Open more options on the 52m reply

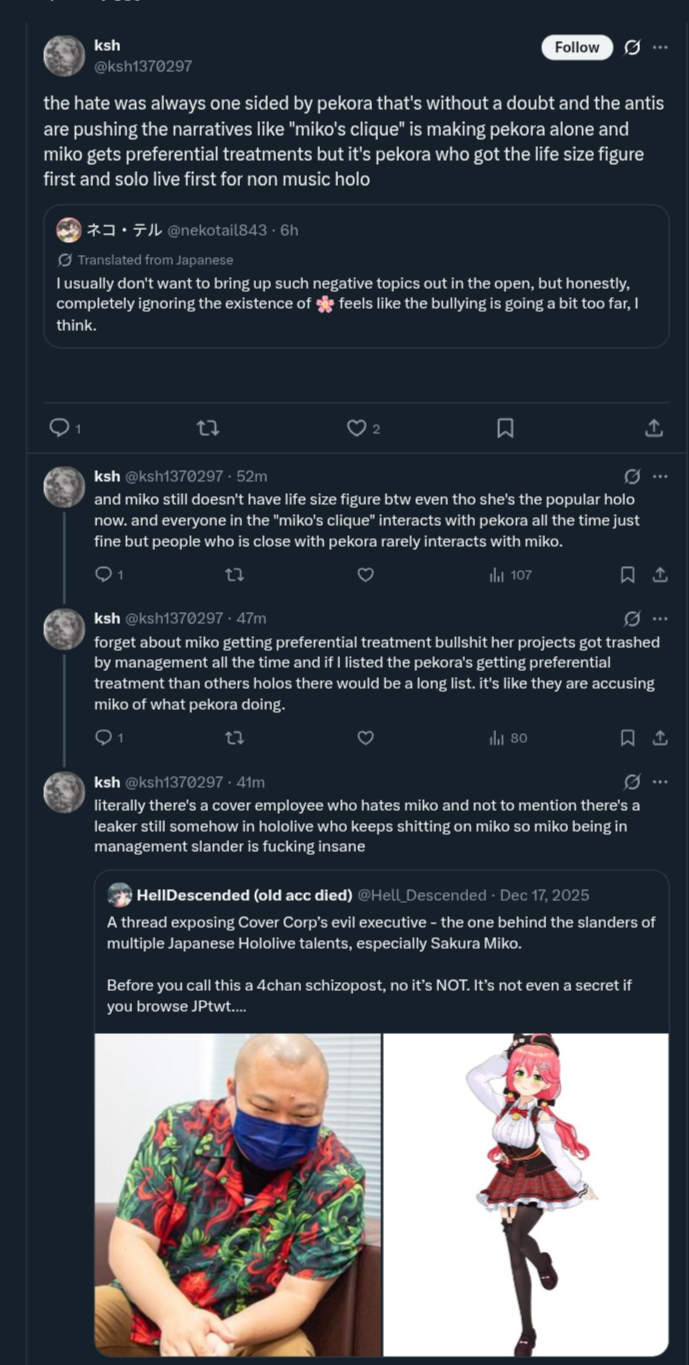[660, 476]
